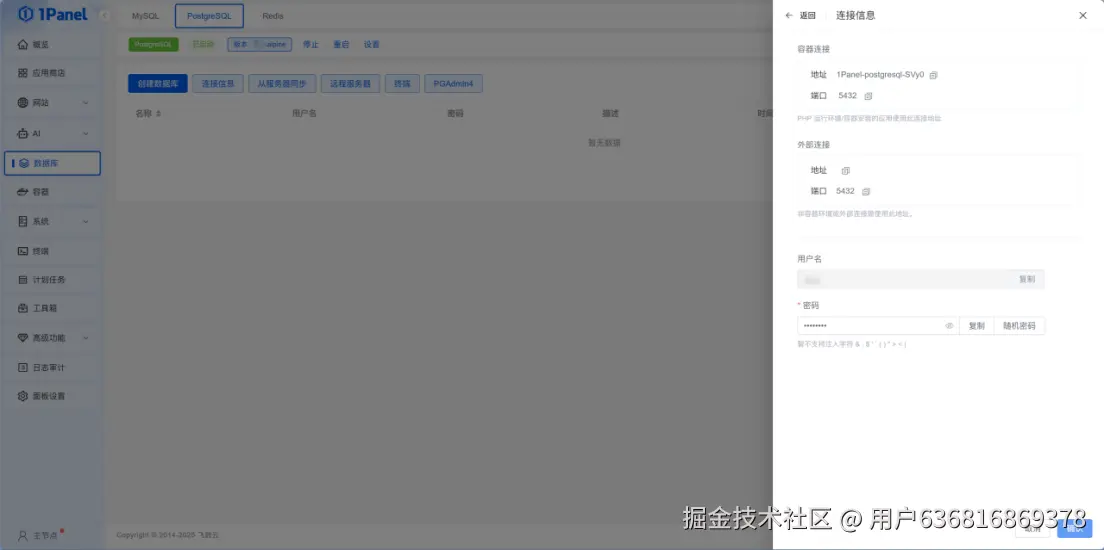
Task: Switch to the PostgreSQL tab
Action: coord(209,15)
